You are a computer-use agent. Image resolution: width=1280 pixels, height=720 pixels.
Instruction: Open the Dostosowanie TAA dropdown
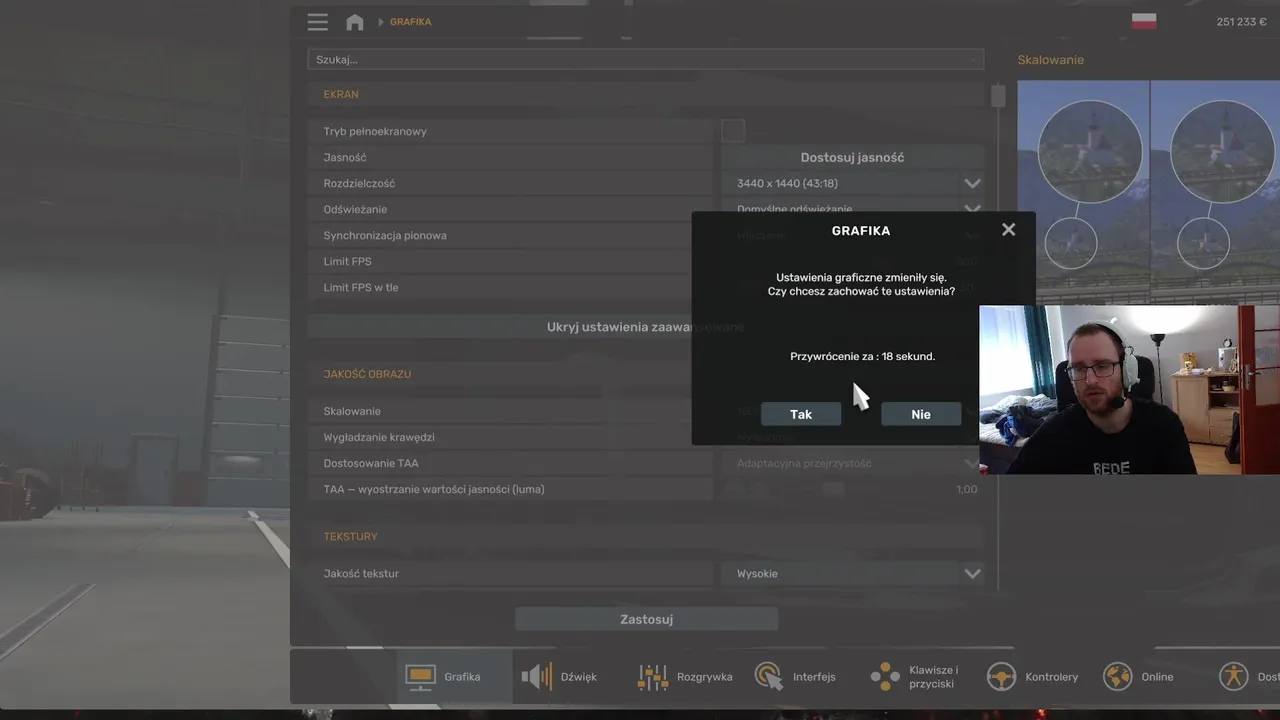pyautogui.click(x=852, y=463)
